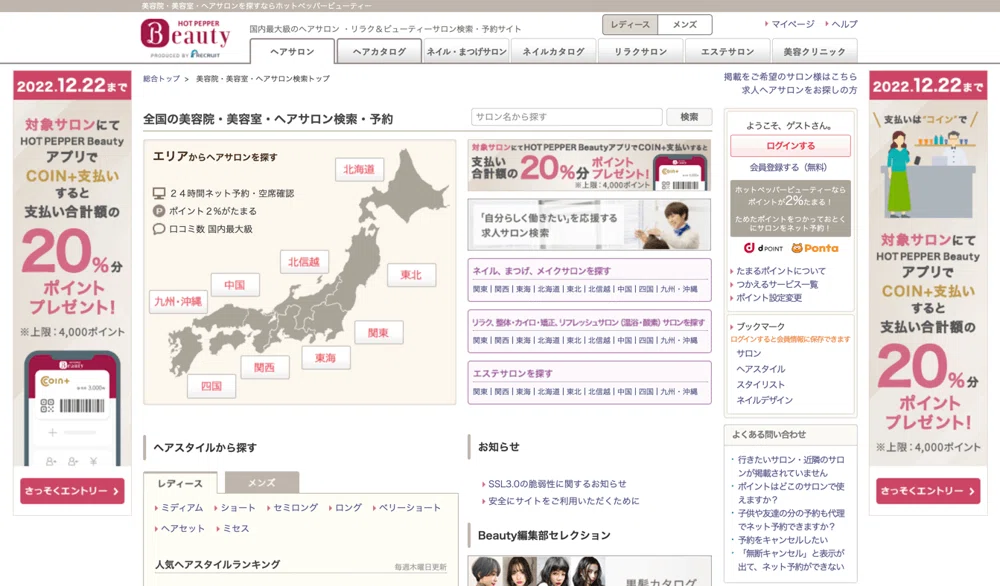Click left banner さっそくエントリー button
Viewport: 1000px width, 586px height.
pos(72,491)
